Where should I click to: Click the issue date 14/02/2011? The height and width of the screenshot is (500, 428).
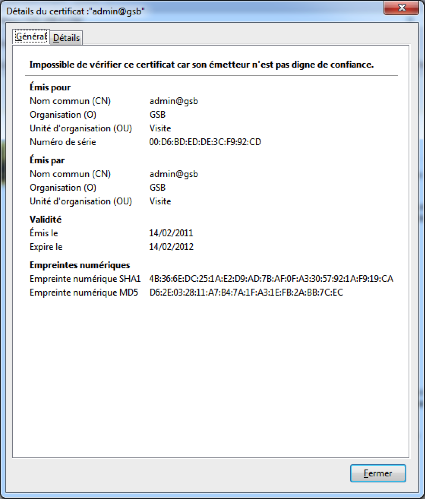tap(171, 233)
